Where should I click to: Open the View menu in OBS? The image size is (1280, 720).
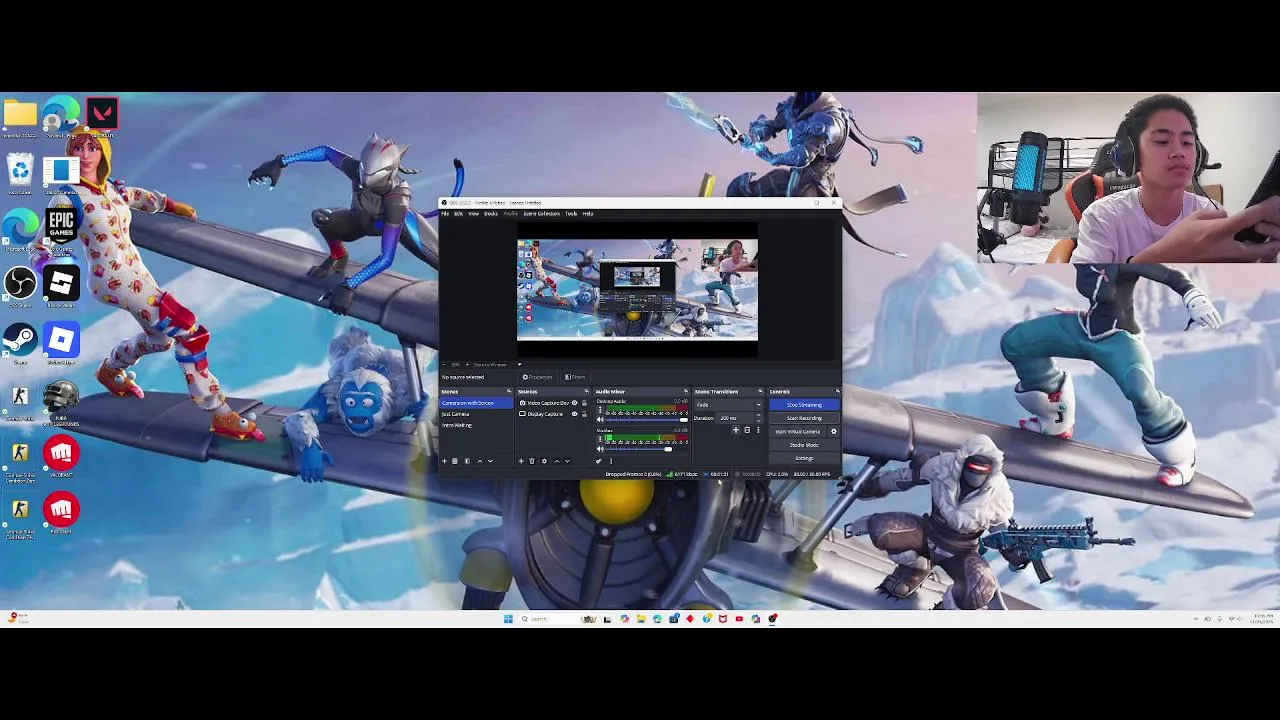(473, 214)
